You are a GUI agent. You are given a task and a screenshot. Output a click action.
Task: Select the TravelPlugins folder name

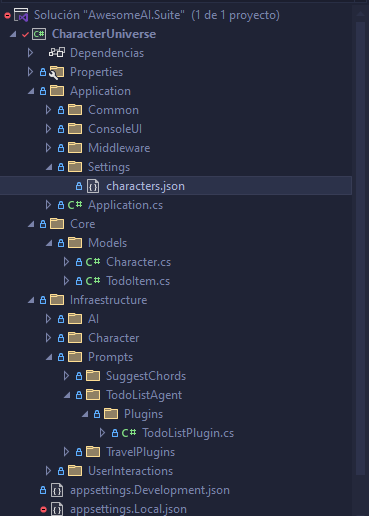(x=140, y=452)
